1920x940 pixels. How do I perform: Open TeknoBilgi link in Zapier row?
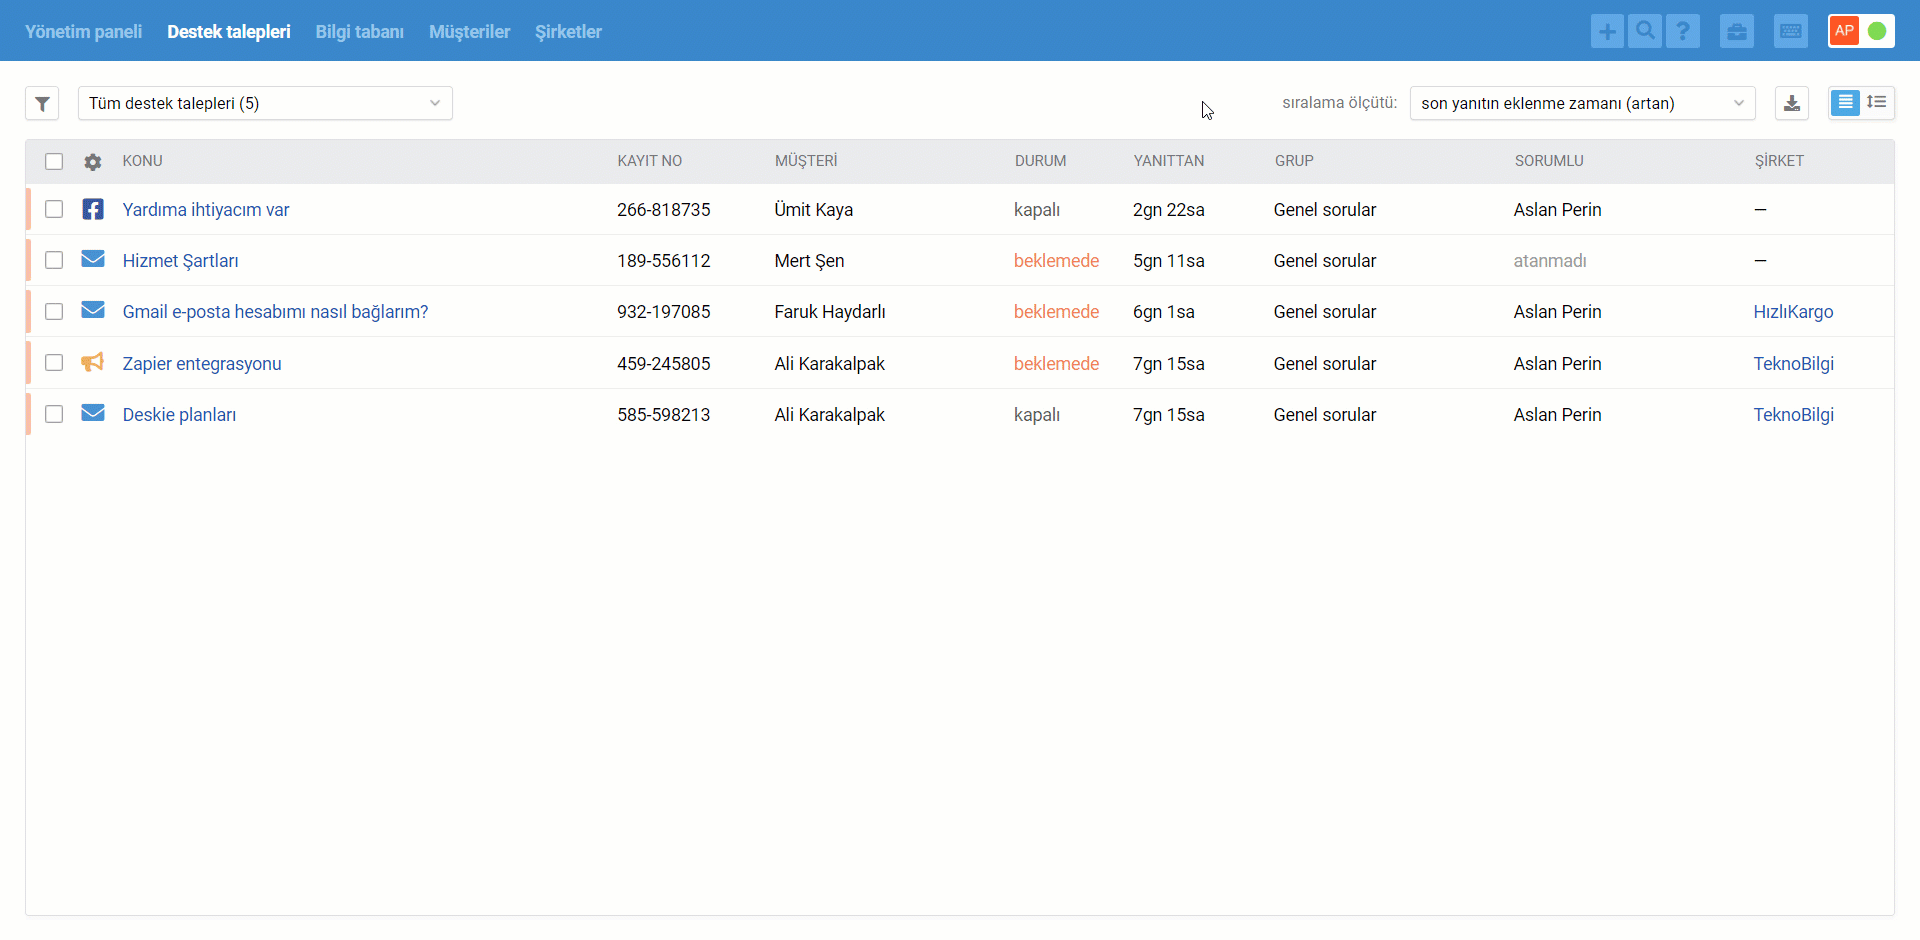[1793, 364]
